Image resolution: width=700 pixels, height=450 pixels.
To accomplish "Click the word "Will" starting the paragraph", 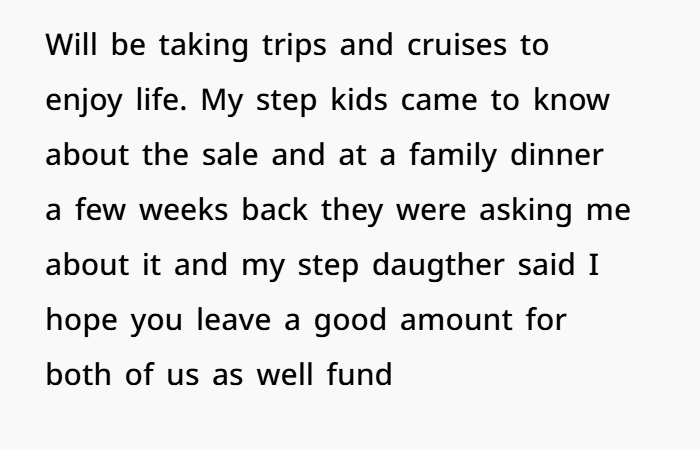I will (68, 48).
